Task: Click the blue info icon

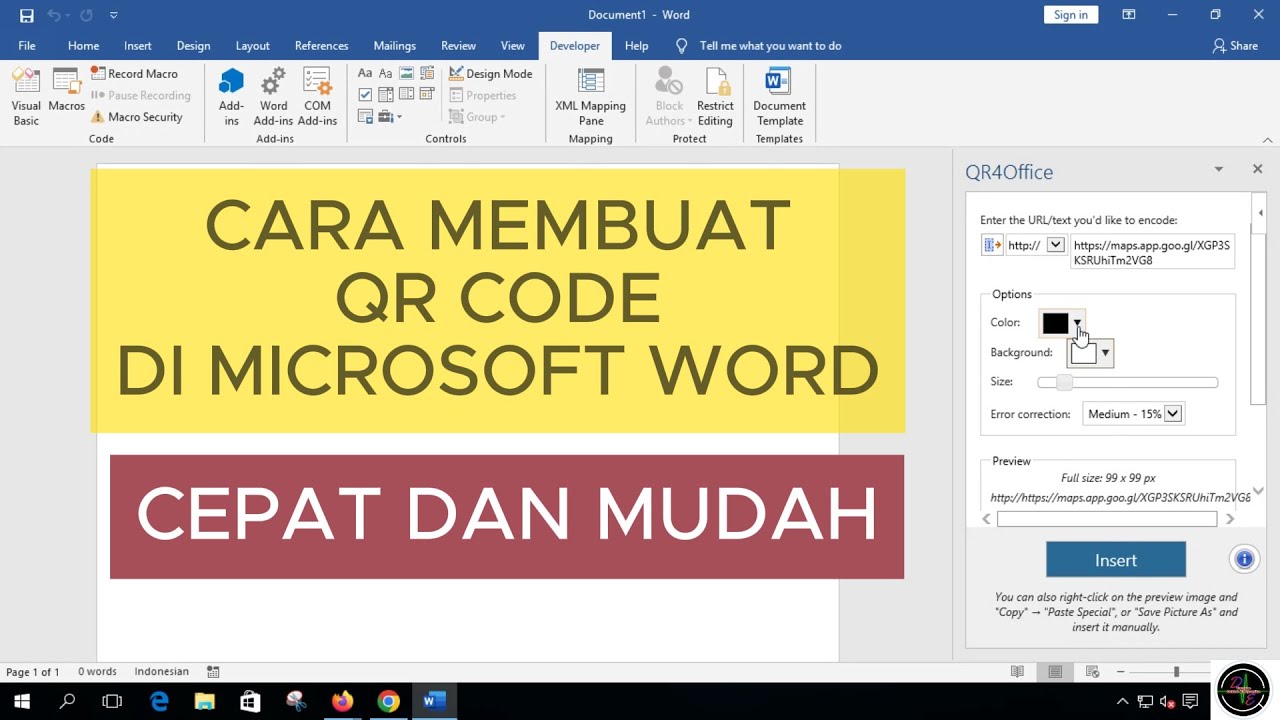Action: (1244, 560)
